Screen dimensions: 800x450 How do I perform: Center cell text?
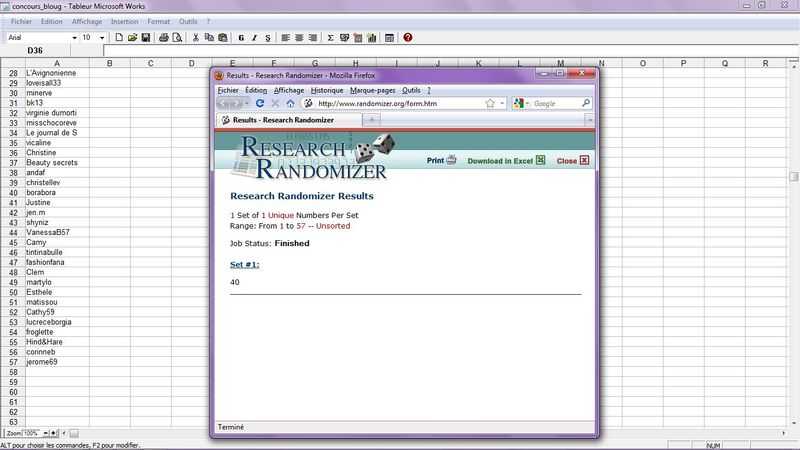[x=299, y=38]
